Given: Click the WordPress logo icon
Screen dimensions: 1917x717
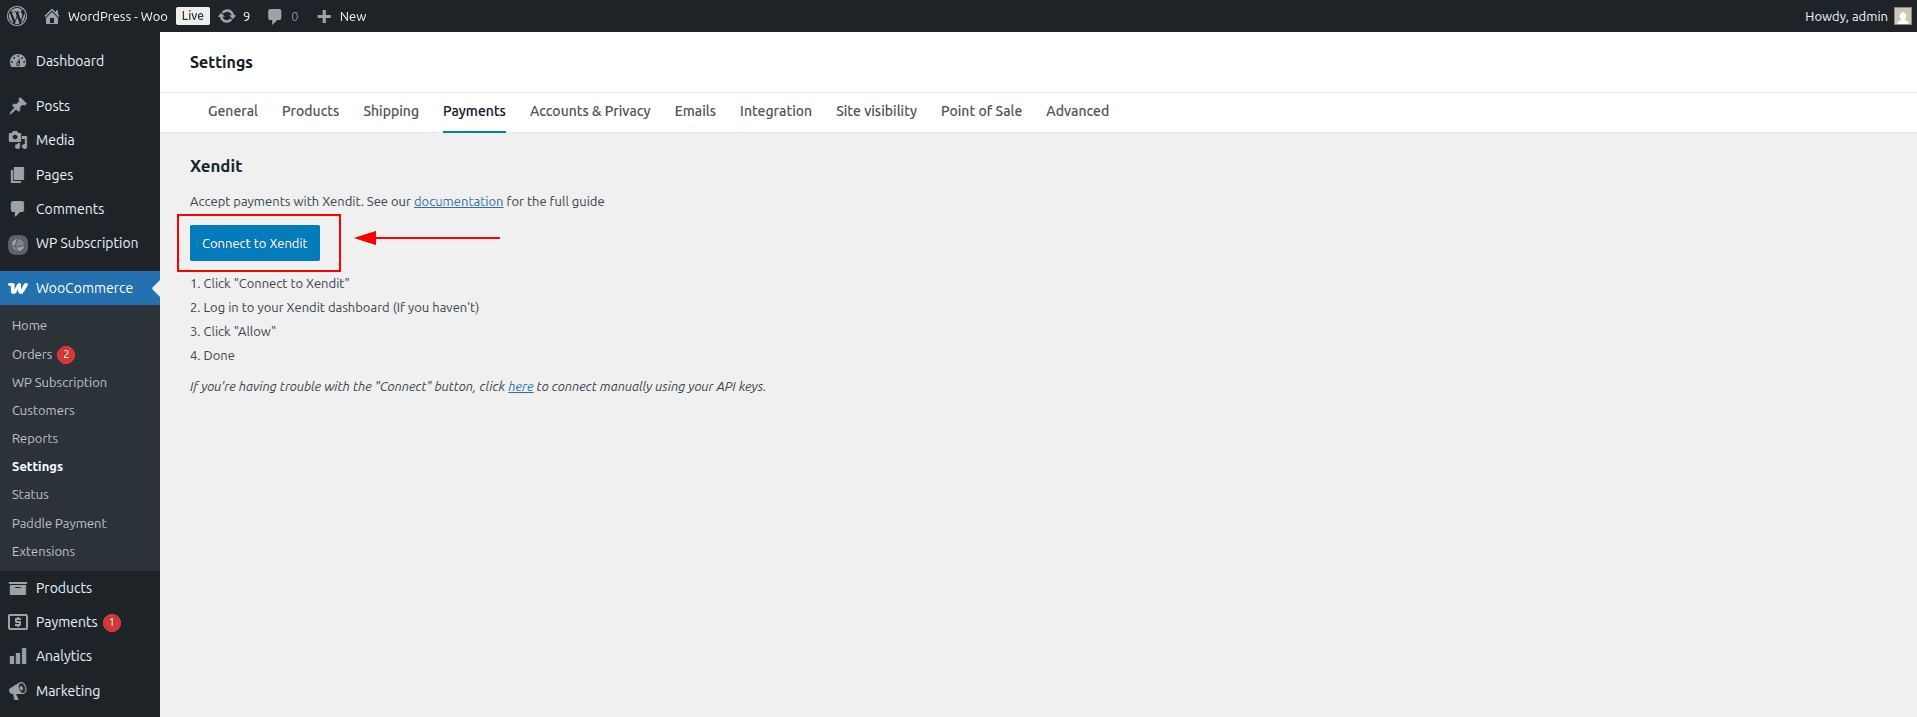Looking at the screenshot, I should [x=17, y=16].
